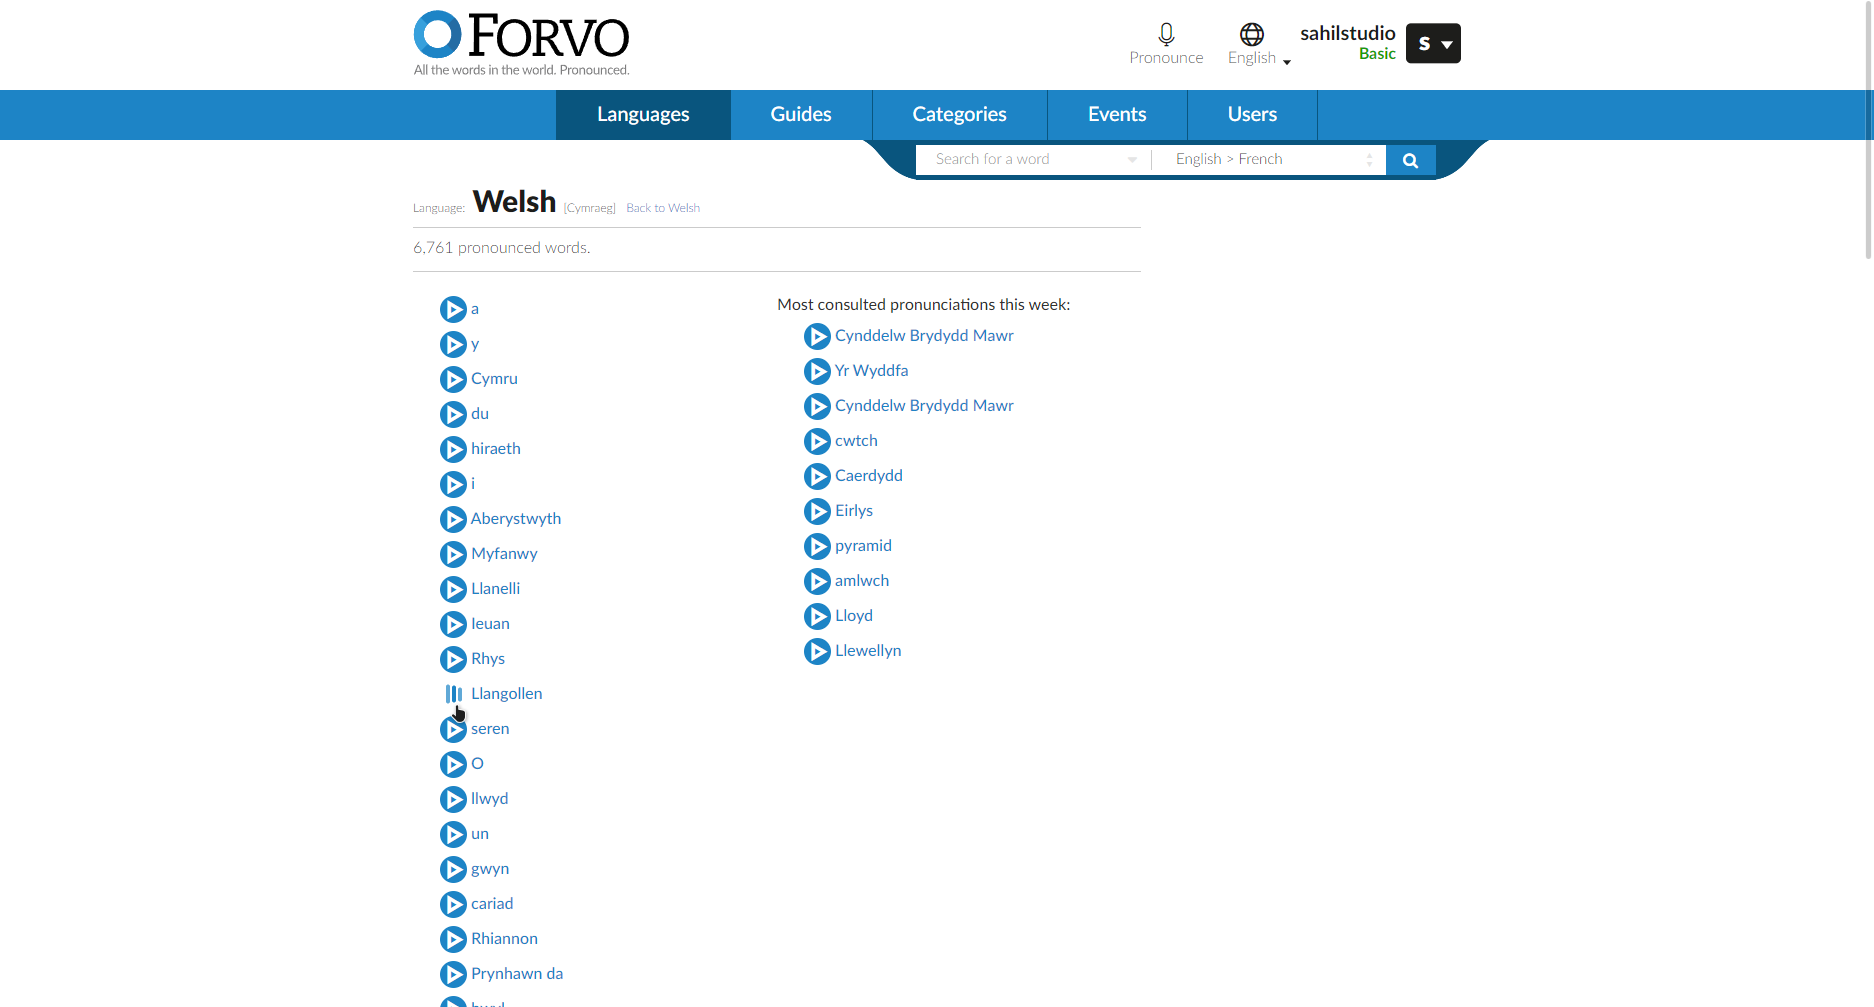Open the Events section
The image size is (1874, 1007).
(1116, 114)
